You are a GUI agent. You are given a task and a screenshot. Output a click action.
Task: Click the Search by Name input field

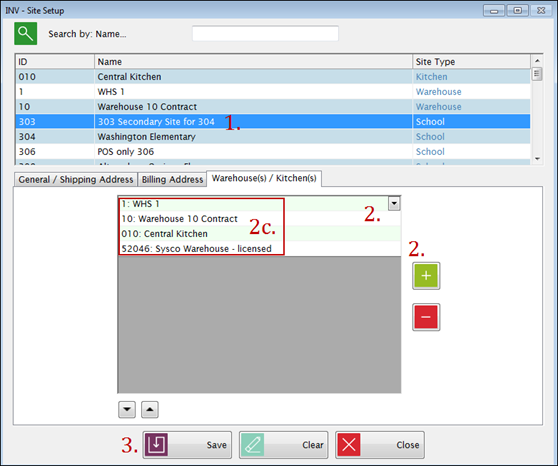(265, 33)
